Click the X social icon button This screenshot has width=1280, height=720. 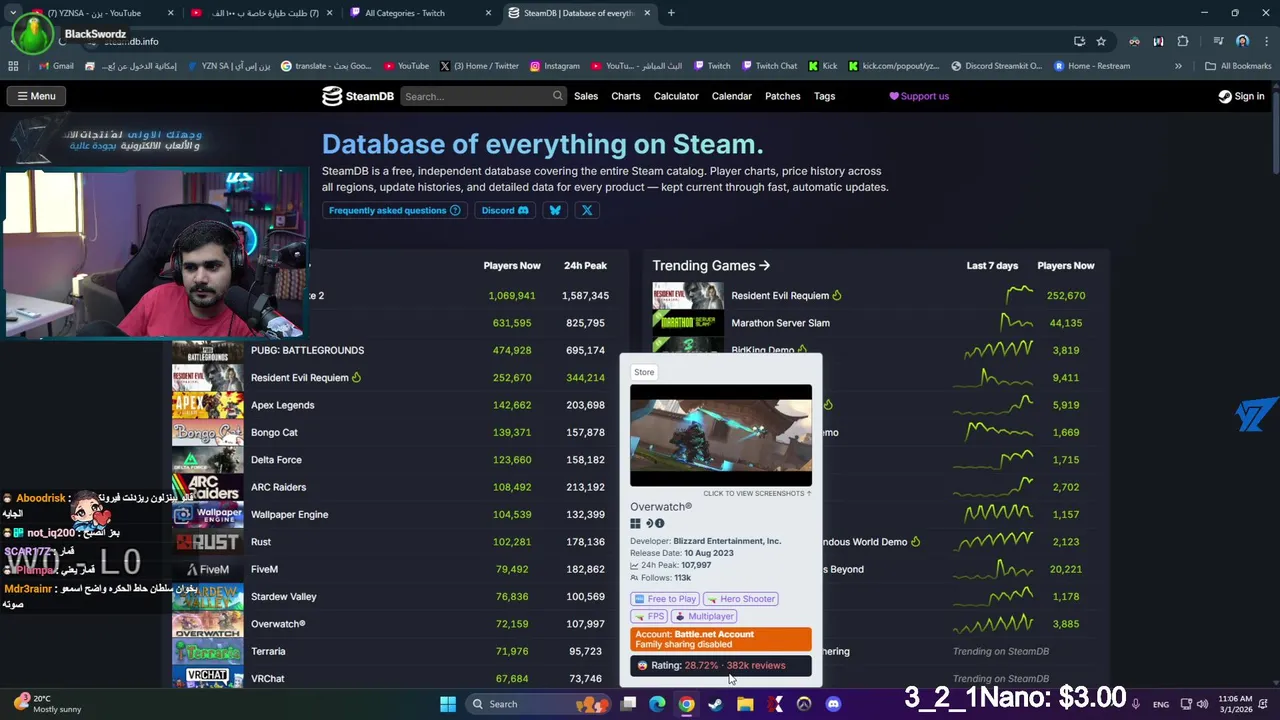tap(587, 210)
